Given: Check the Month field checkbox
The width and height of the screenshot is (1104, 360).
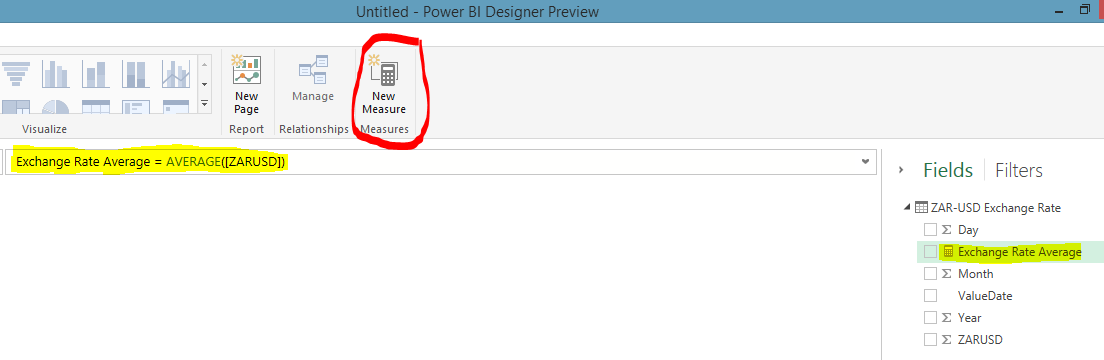Looking at the screenshot, I should 930,273.
